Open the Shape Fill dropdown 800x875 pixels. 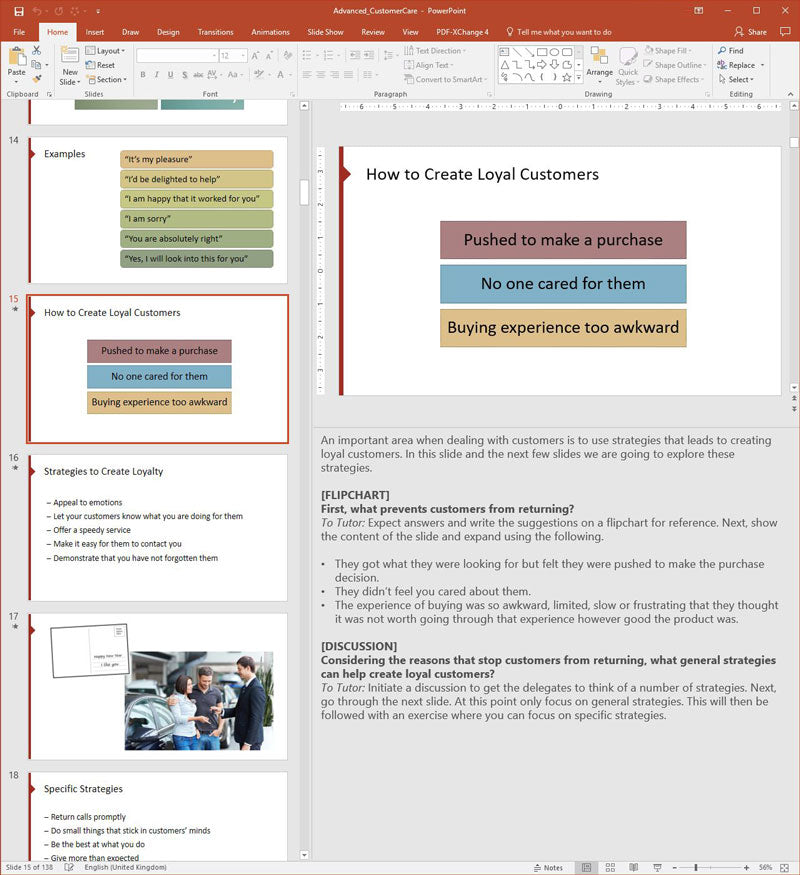(668, 51)
